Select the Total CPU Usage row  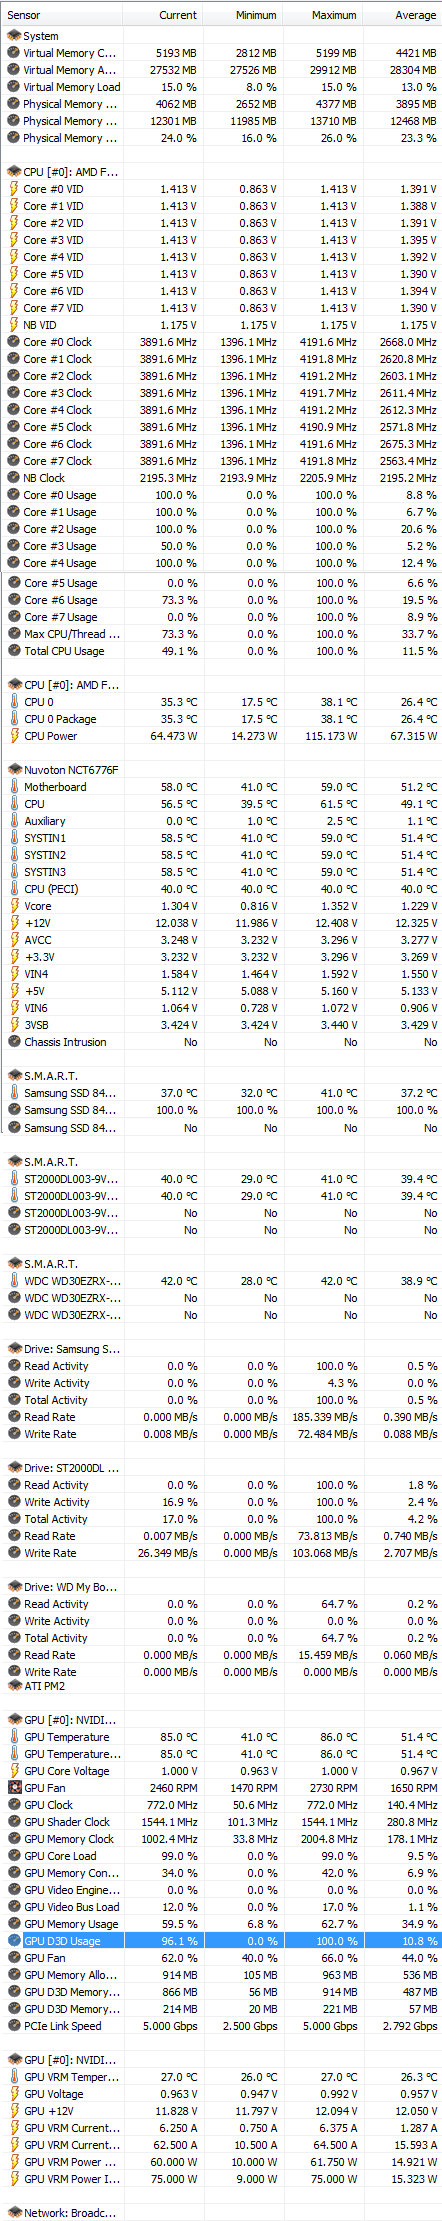[221, 651]
